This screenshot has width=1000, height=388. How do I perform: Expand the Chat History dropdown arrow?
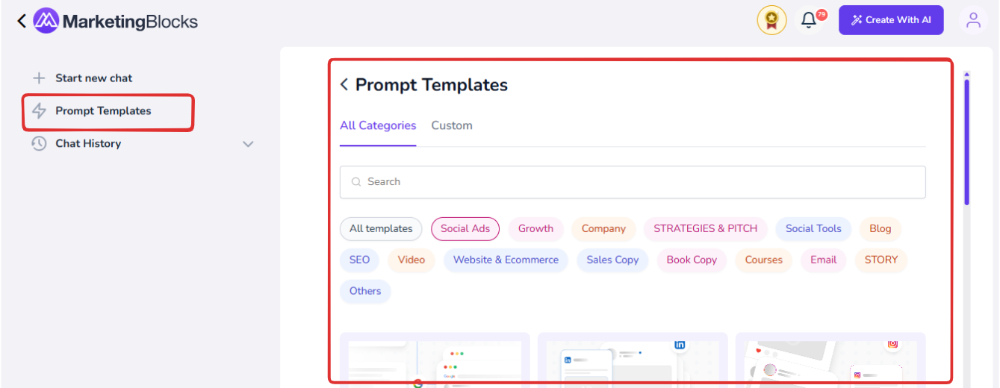[x=249, y=144]
